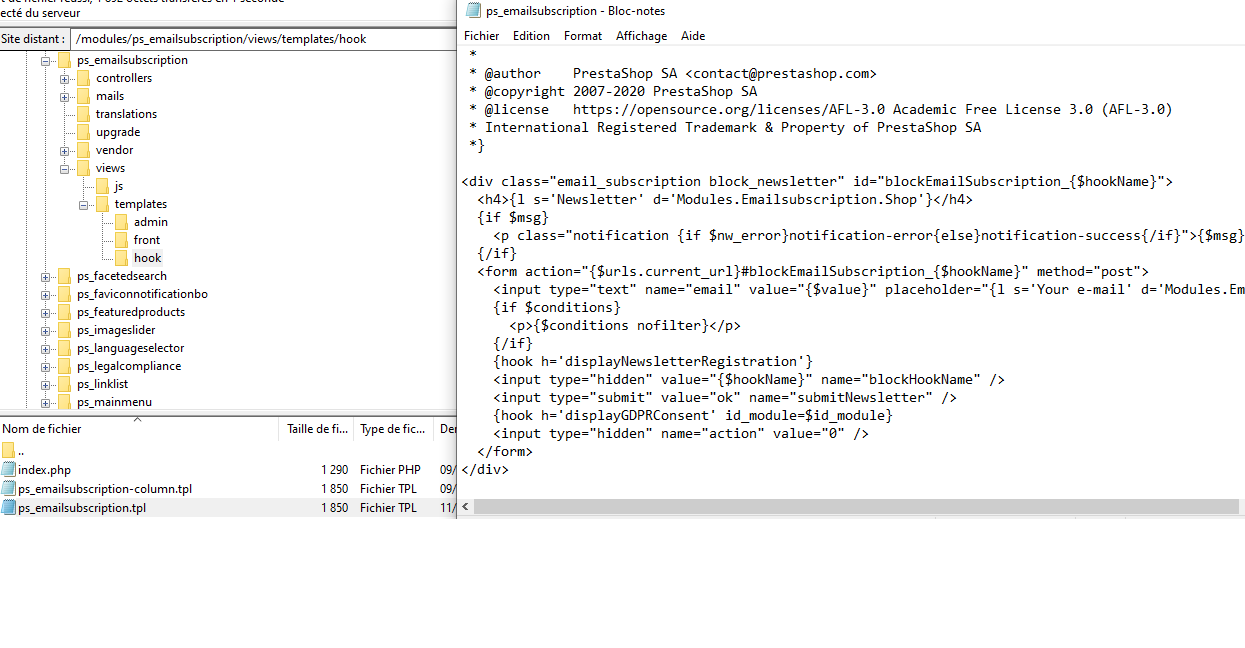Click the ps_emailsubscription folder icon in tree
Screen dimensions: 1245x648
(x=65, y=60)
